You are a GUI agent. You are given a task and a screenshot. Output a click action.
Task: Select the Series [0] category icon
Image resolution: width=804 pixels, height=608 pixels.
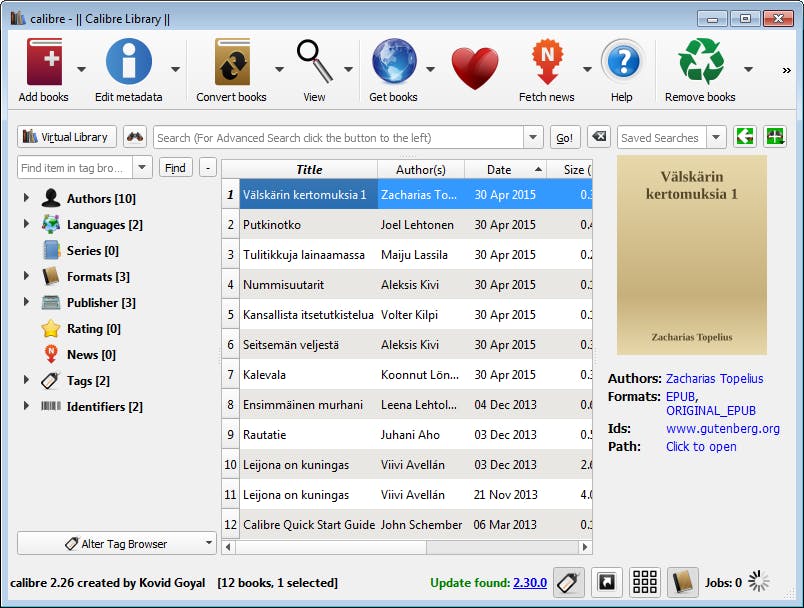pyautogui.click(x=51, y=250)
